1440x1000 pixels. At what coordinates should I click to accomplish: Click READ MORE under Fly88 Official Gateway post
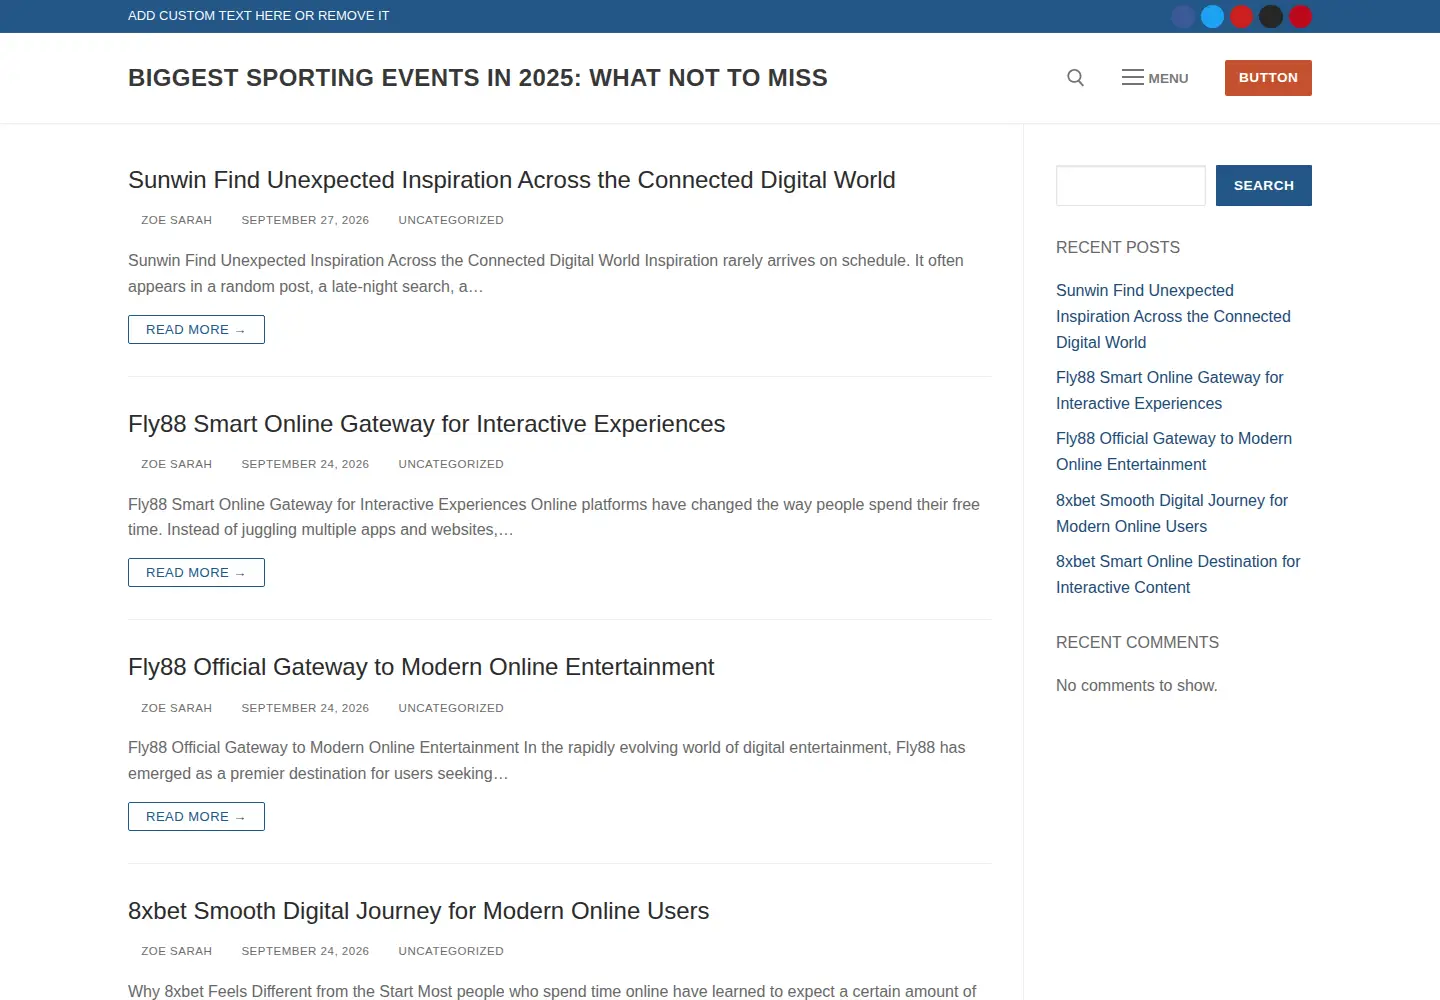[x=196, y=817]
